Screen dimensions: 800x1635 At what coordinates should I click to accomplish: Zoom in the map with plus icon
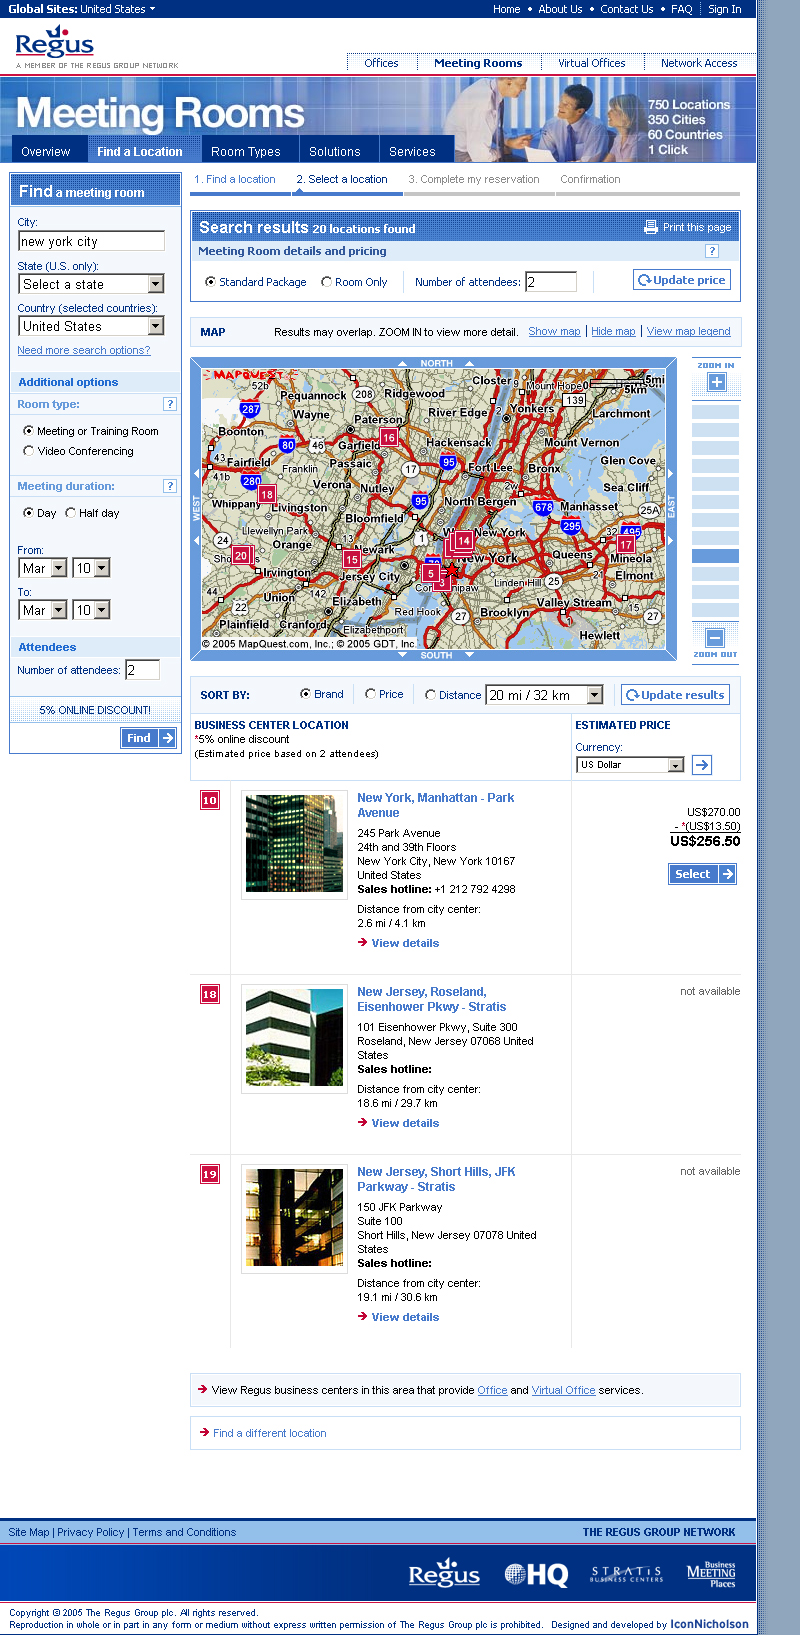[716, 382]
